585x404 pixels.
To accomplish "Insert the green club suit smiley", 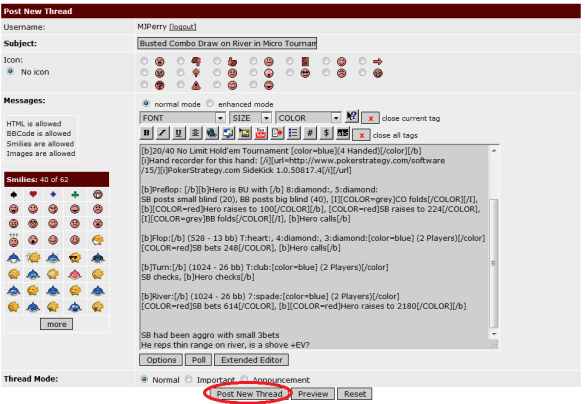I will [x=75, y=194].
